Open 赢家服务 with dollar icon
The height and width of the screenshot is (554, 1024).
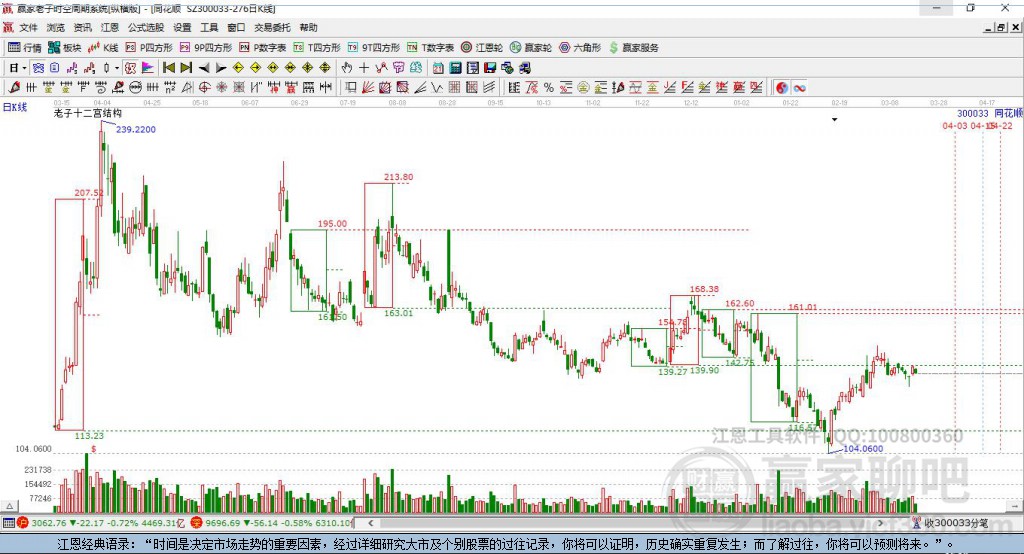coord(633,48)
